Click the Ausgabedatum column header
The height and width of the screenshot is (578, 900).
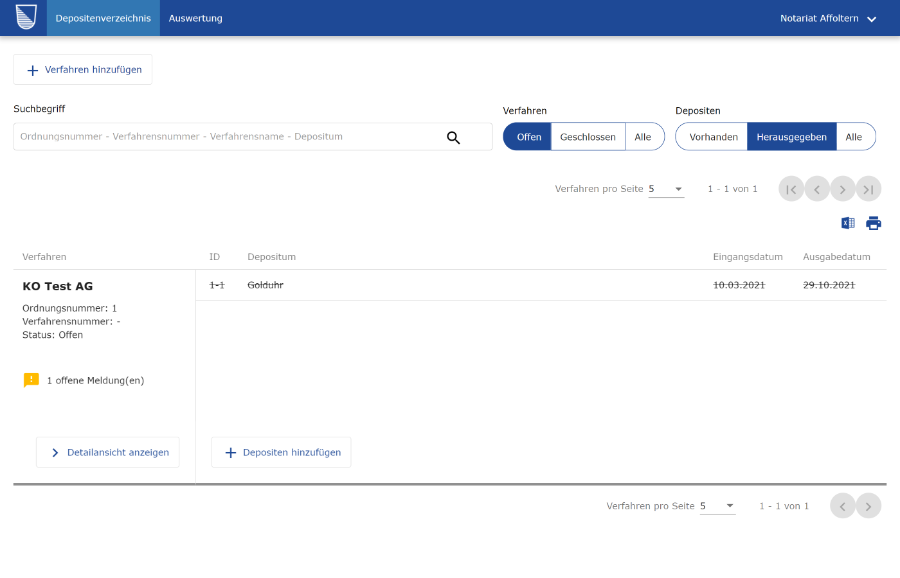click(x=836, y=257)
